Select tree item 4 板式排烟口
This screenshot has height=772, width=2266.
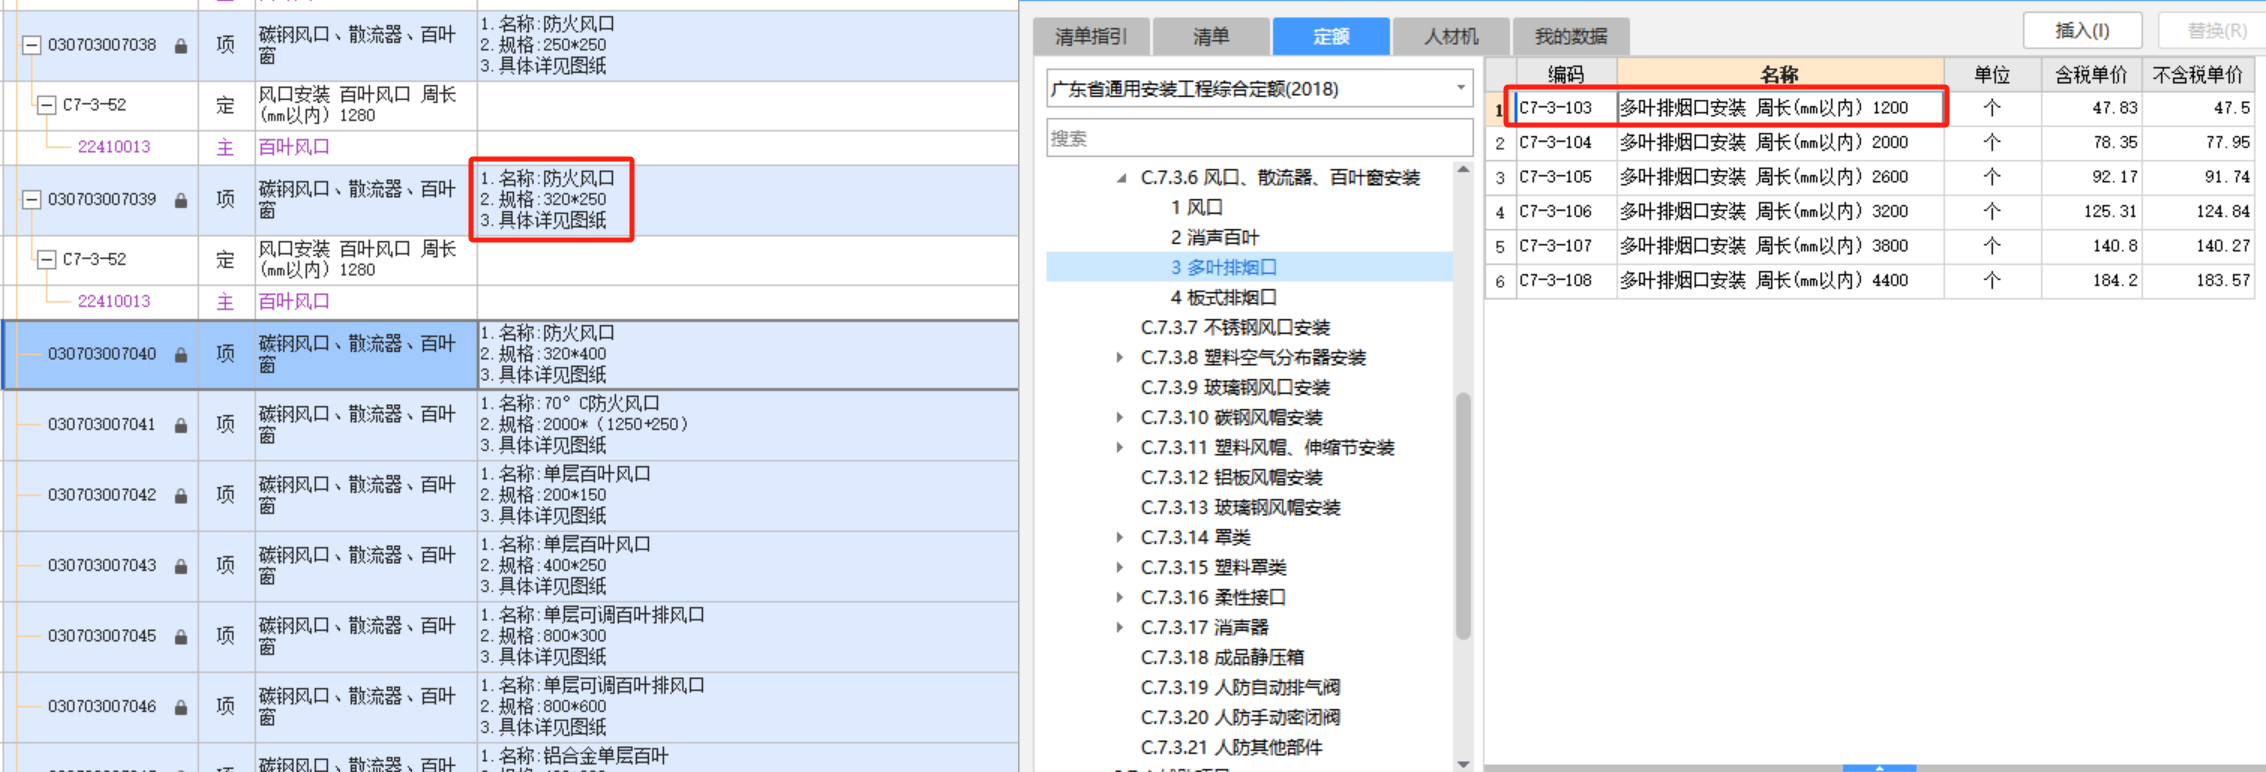pos(1224,297)
